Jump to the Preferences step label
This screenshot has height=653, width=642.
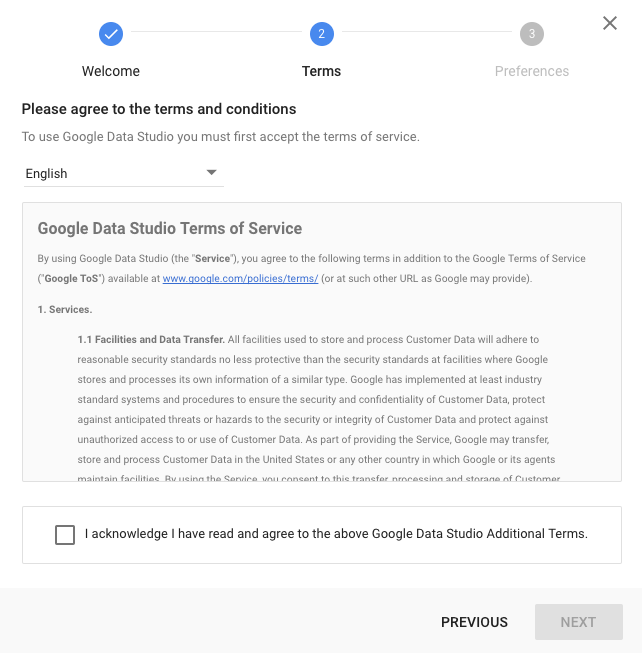[531, 71]
